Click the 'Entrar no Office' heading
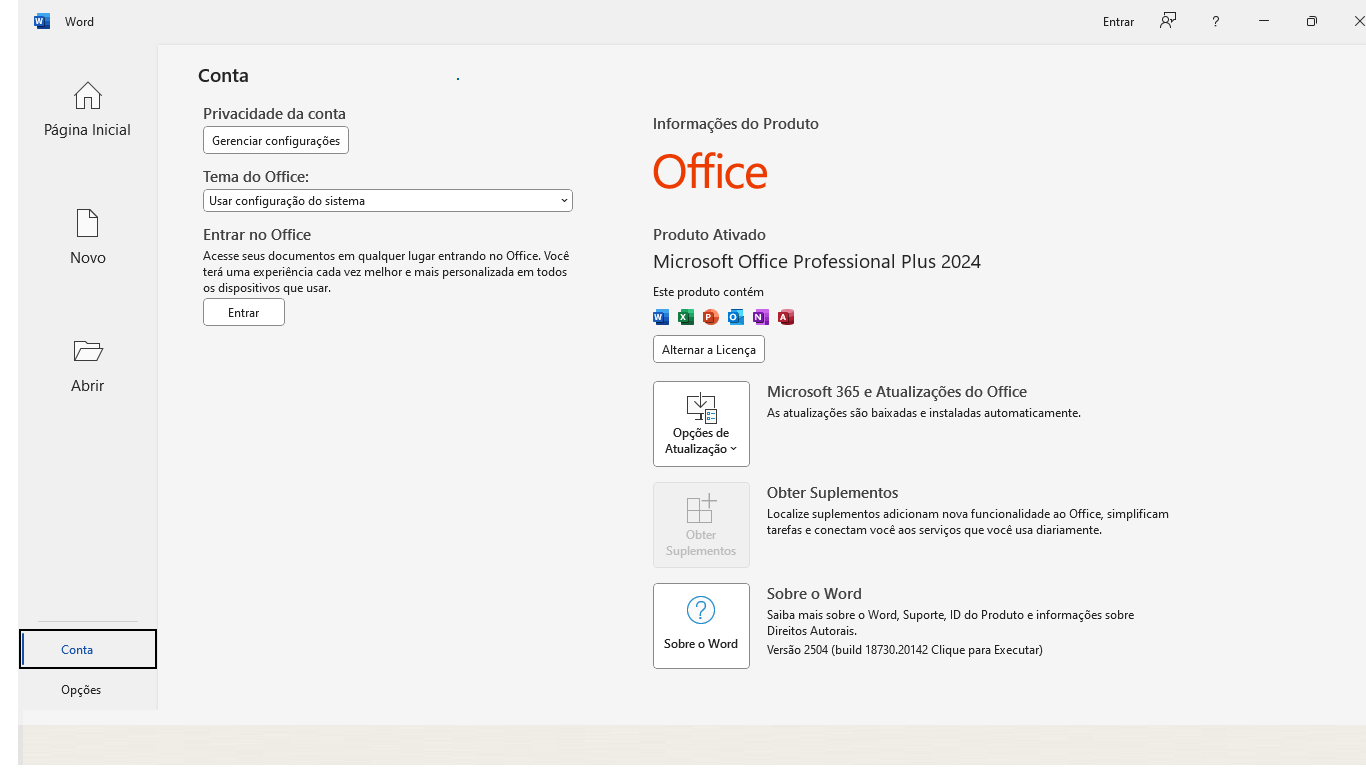Screen dimensions: 1366x768 (257, 235)
